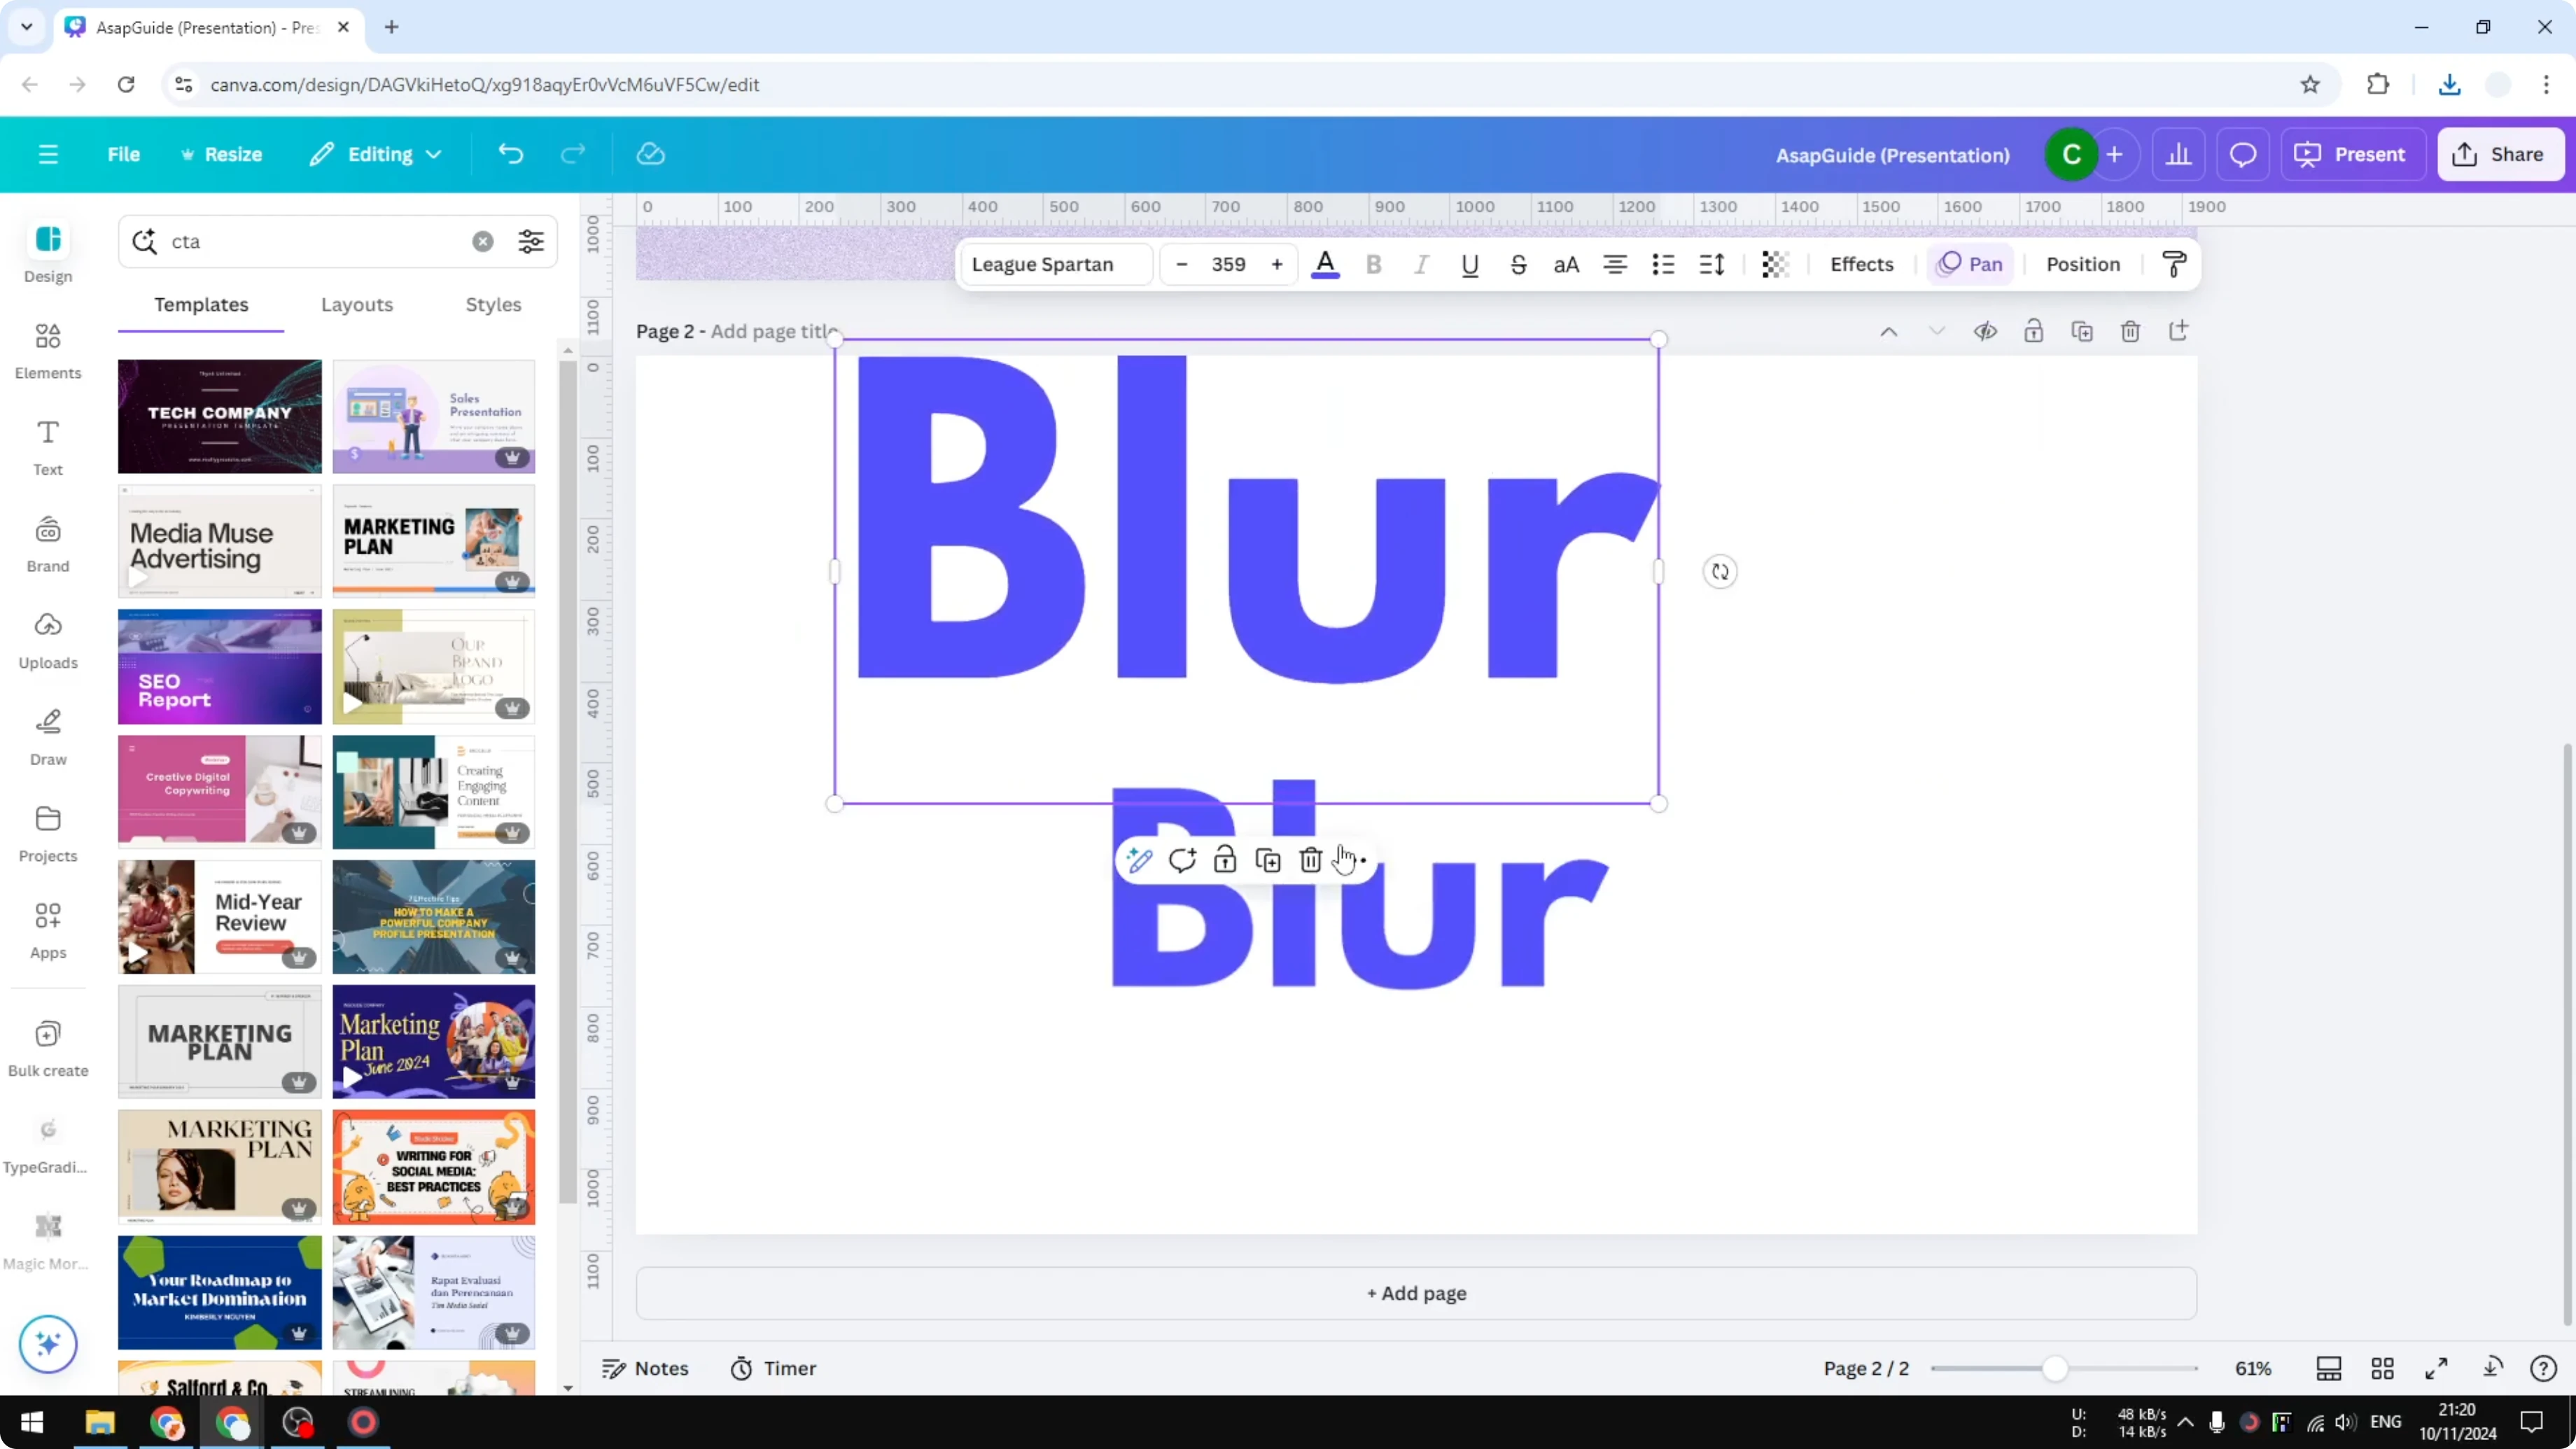Viewport: 2576px width, 1449px height.
Task: Open Canva assistant sparkle button
Action: click(x=47, y=1344)
